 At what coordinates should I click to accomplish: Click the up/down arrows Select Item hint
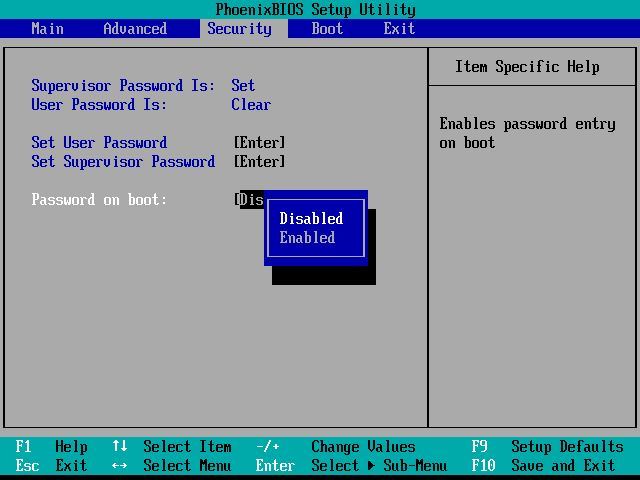[172, 447]
